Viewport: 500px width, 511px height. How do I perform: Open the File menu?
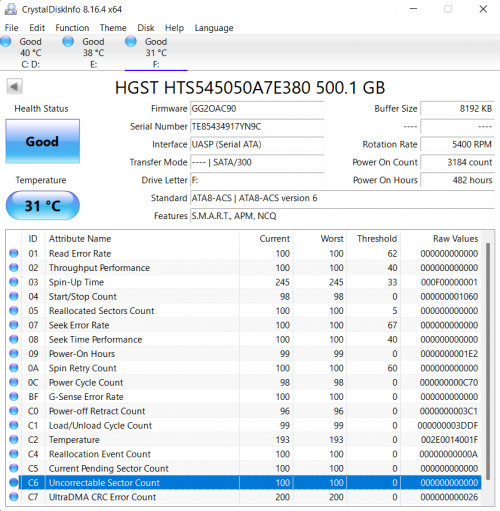[x=12, y=28]
